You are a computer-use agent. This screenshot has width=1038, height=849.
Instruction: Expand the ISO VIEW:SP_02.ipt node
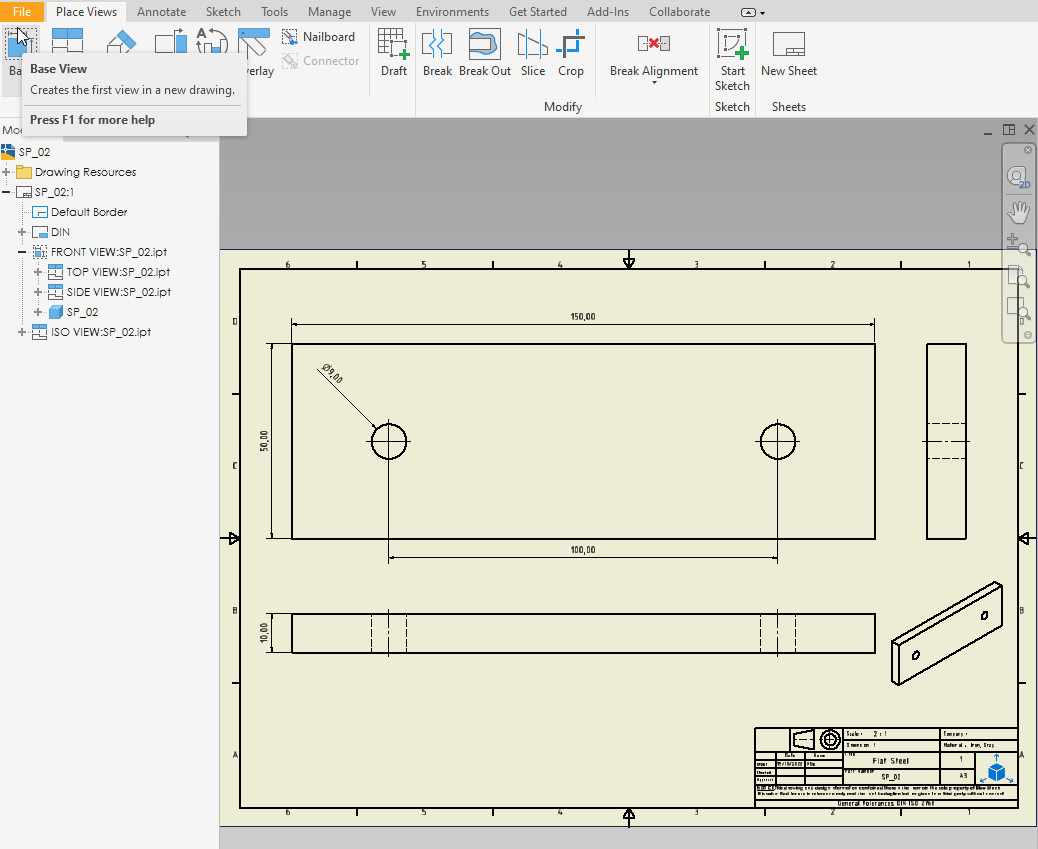(22, 332)
